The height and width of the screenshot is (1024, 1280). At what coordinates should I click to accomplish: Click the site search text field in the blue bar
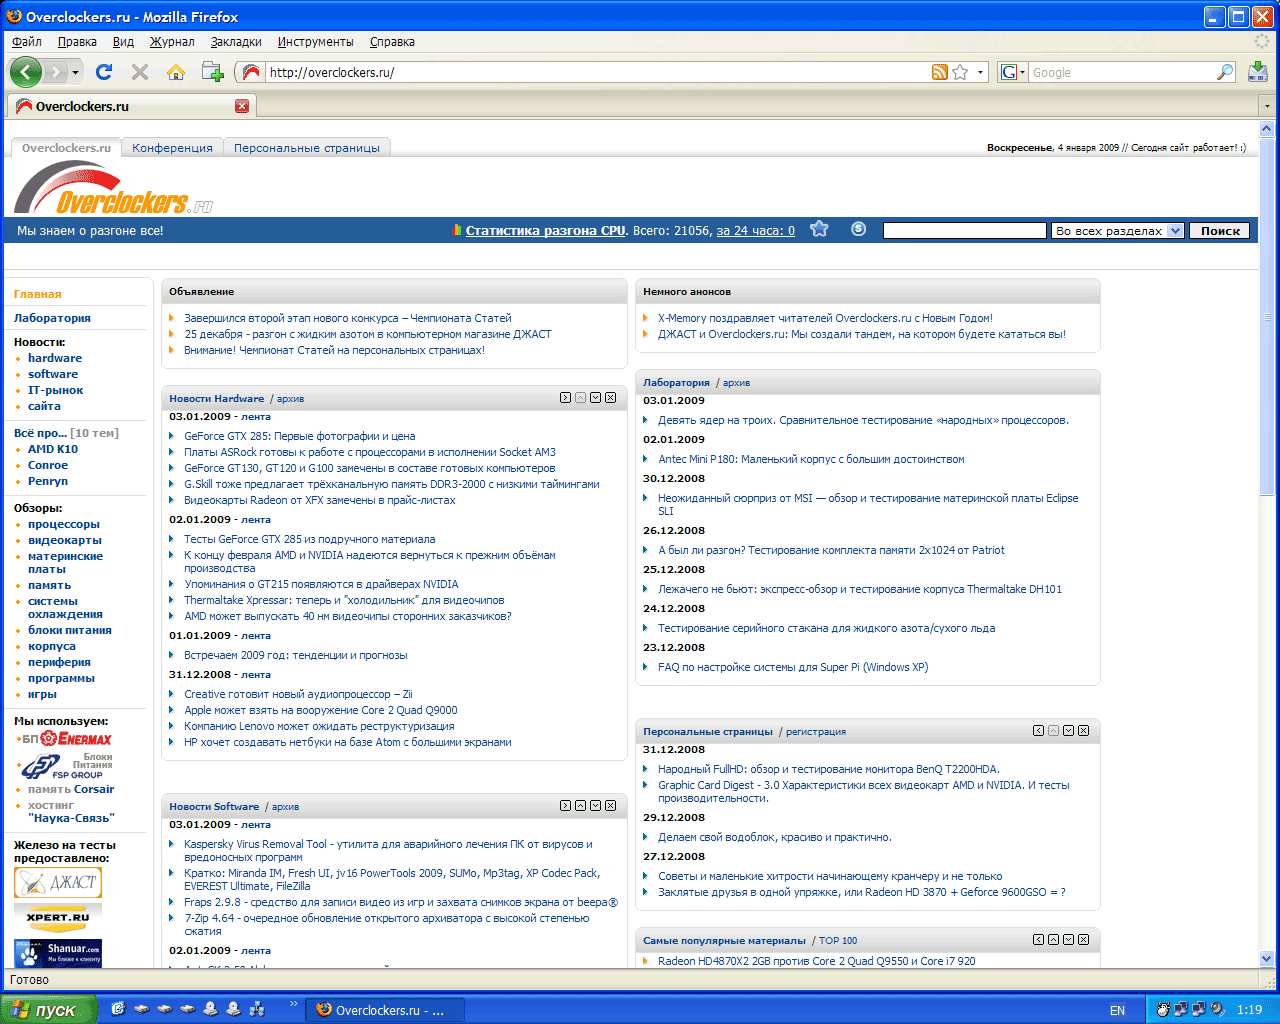tap(965, 231)
